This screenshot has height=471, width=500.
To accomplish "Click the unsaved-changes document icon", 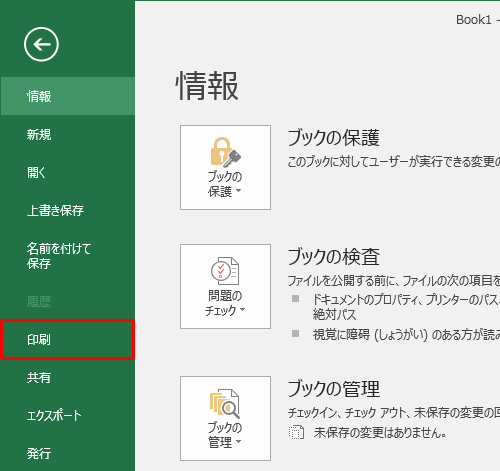I will point(296,432).
